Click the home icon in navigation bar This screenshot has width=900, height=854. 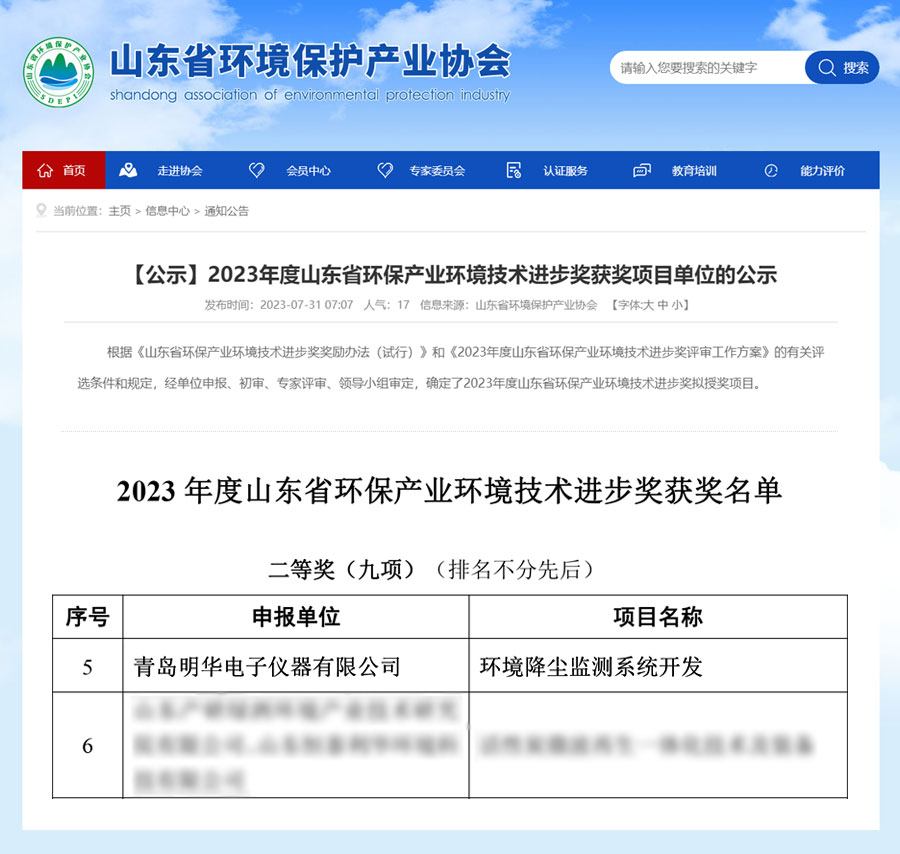point(45,171)
